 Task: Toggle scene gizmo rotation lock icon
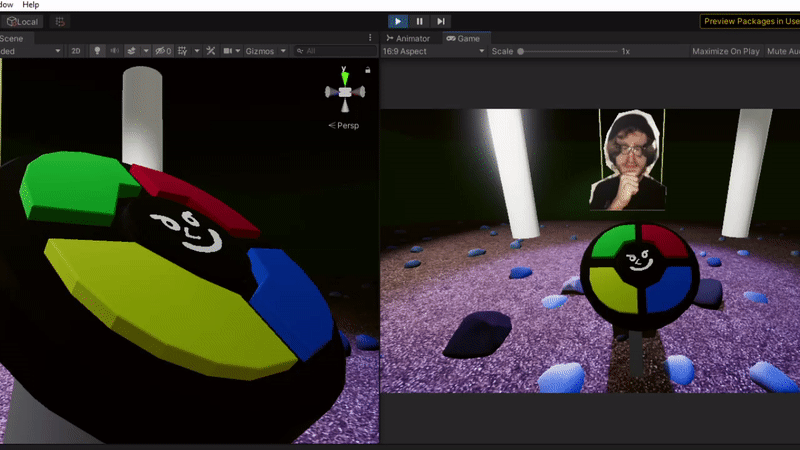tap(367, 70)
